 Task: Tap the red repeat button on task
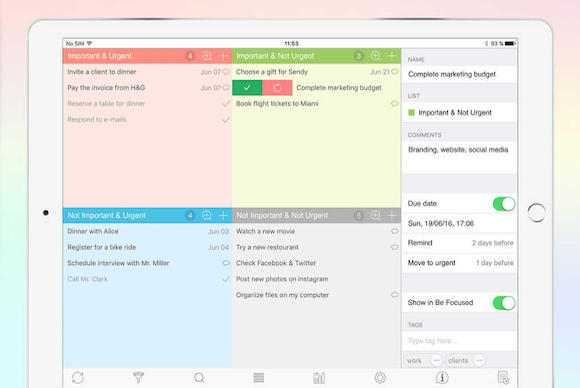pyautogui.click(x=277, y=88)
